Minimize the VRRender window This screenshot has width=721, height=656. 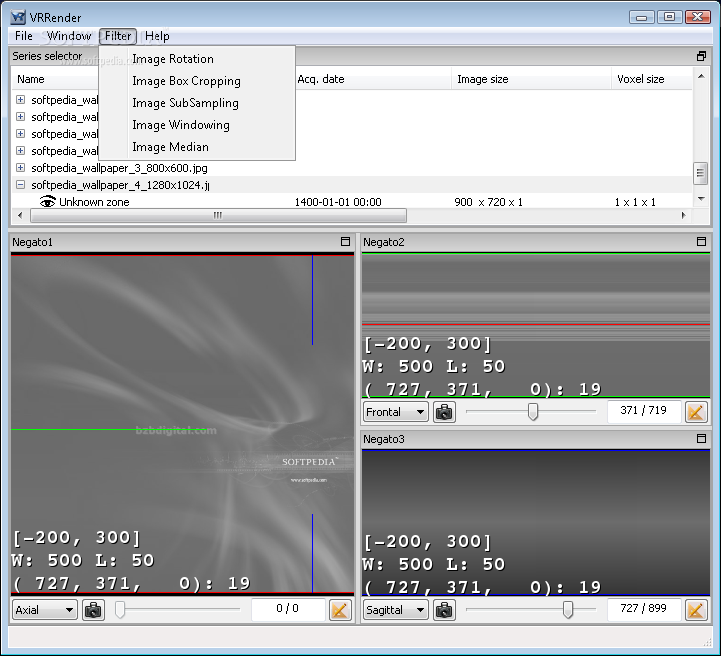642,17
